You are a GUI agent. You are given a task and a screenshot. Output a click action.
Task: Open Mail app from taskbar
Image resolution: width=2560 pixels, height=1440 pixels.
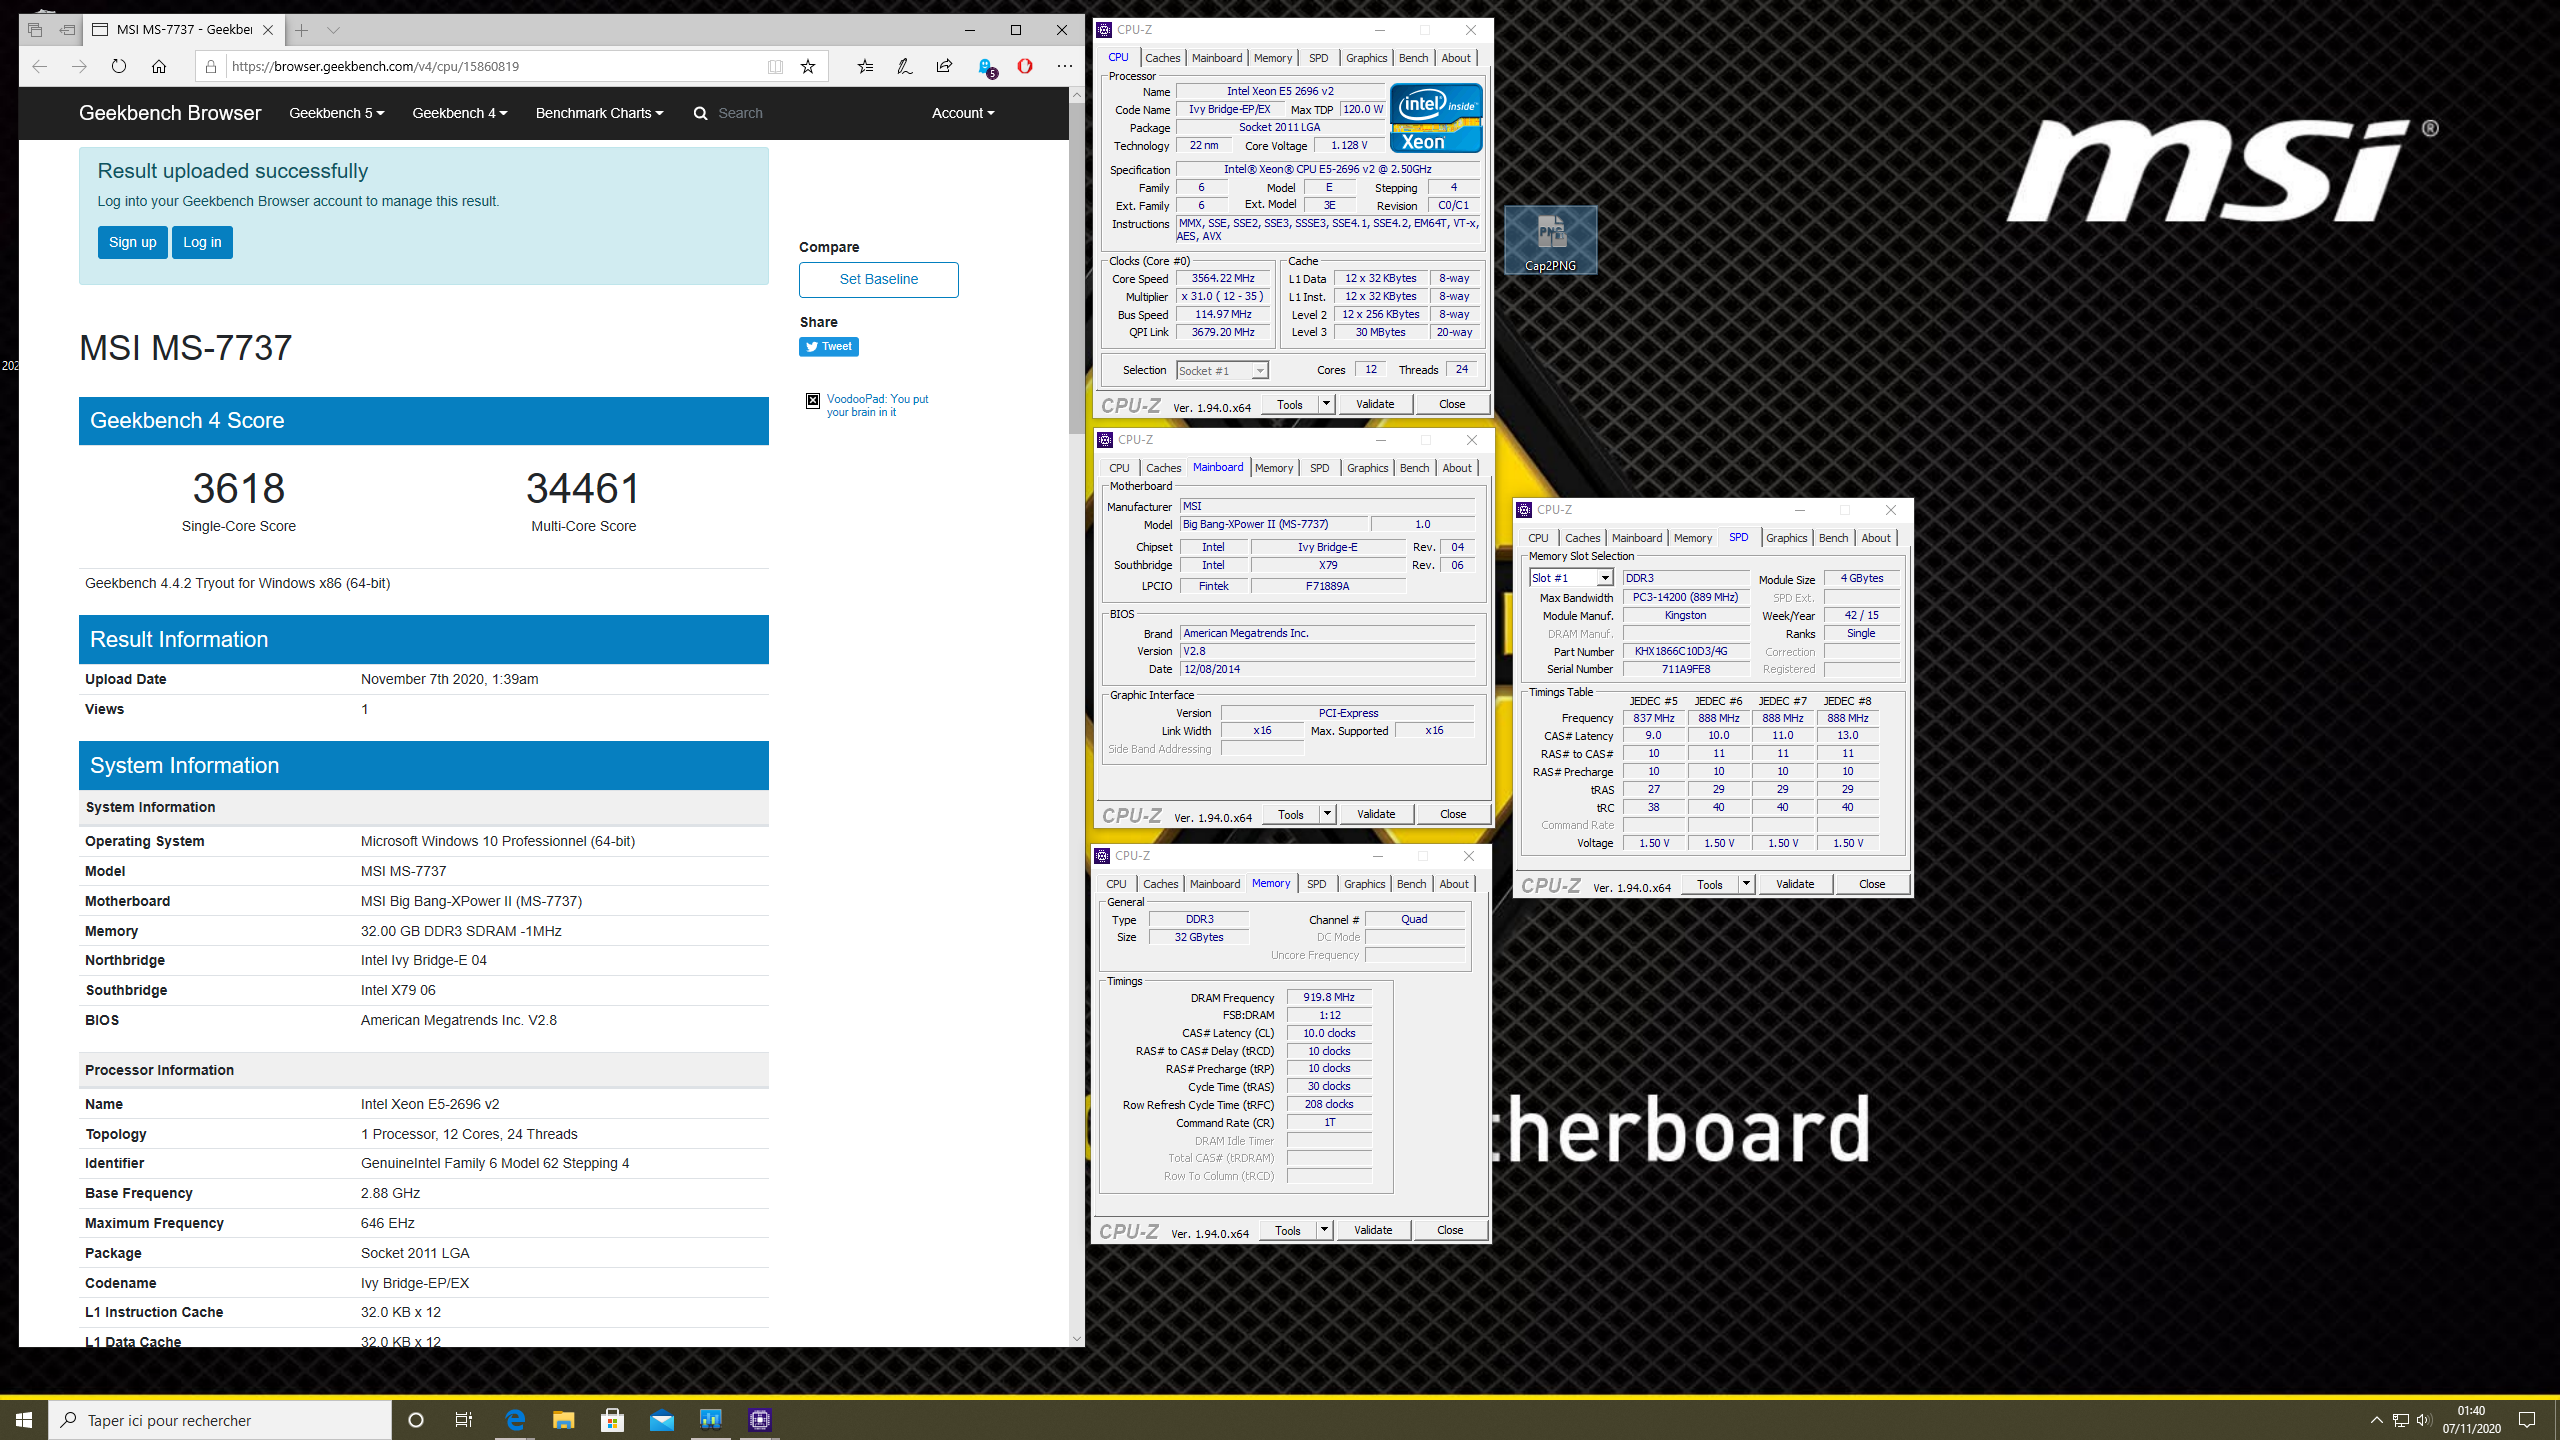click(x=662, y=1420)
